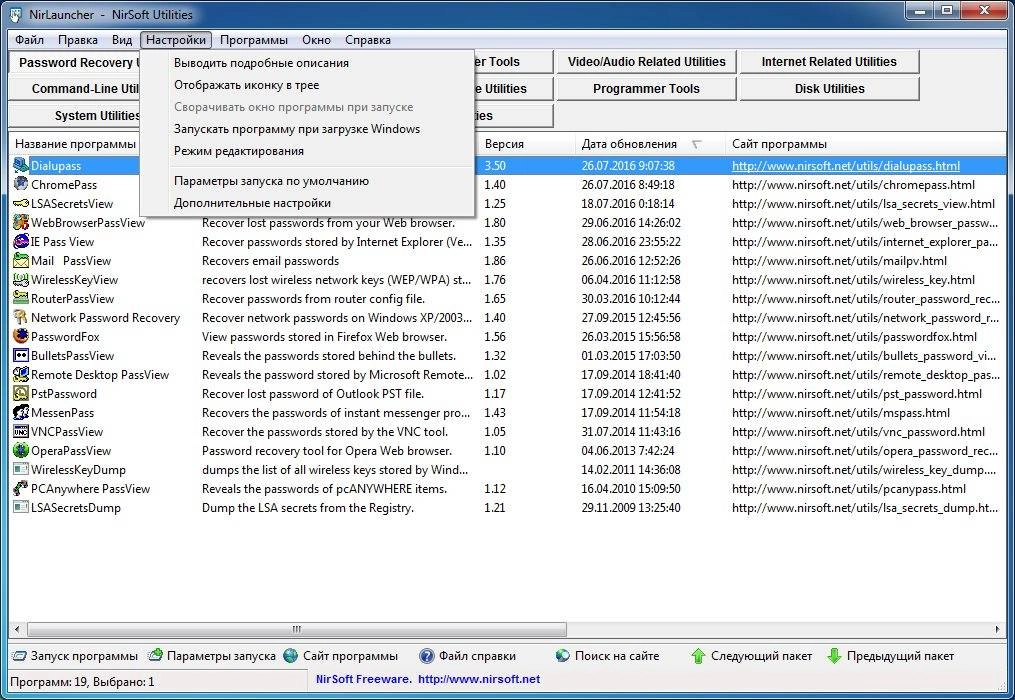The height and width of the screenshot is (700, 1015).
Task: Click the horizontal scrollbar thumb
Action: (x=296, y=629)
